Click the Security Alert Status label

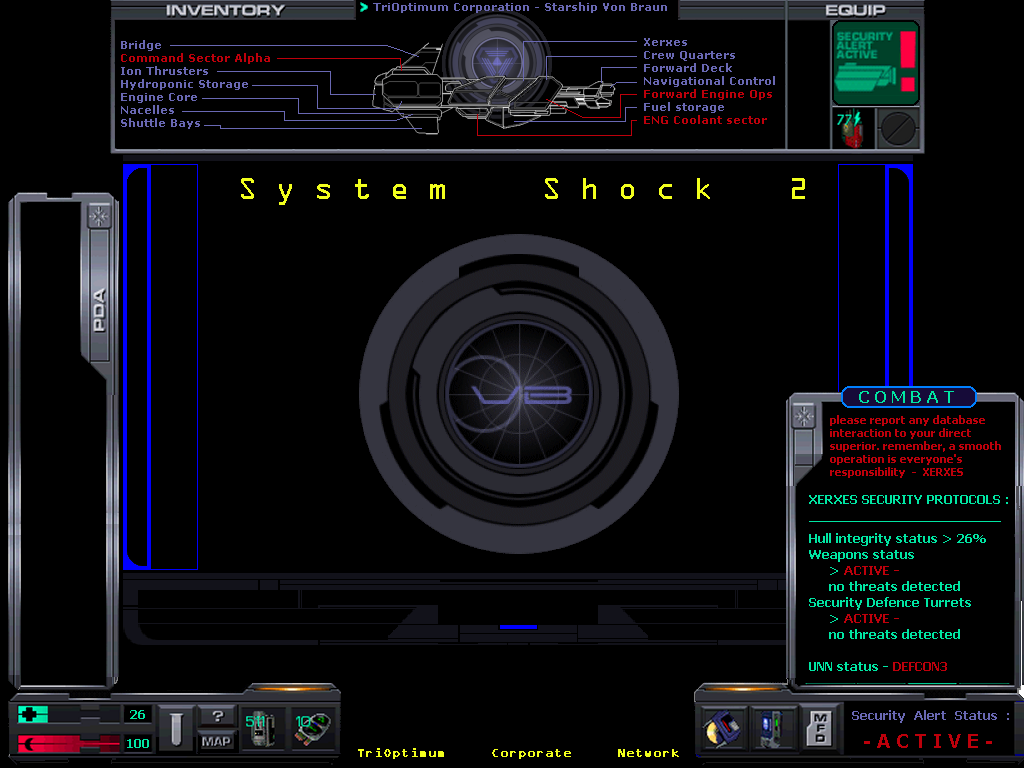(931, 716)
